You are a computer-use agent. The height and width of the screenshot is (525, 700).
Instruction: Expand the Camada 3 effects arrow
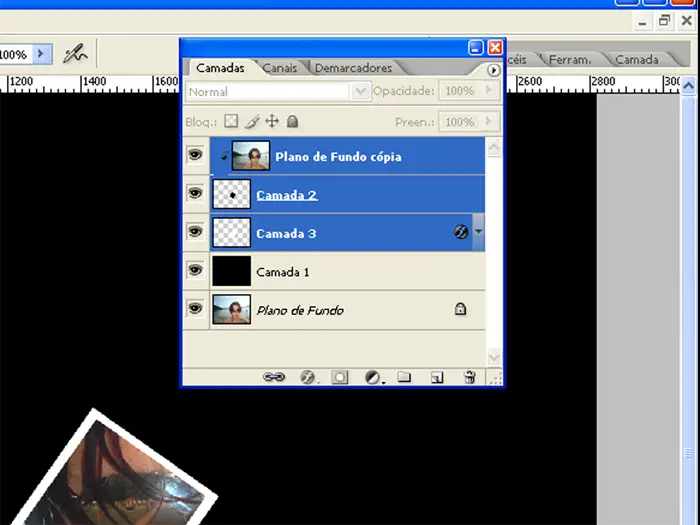[x=478, y=232]
